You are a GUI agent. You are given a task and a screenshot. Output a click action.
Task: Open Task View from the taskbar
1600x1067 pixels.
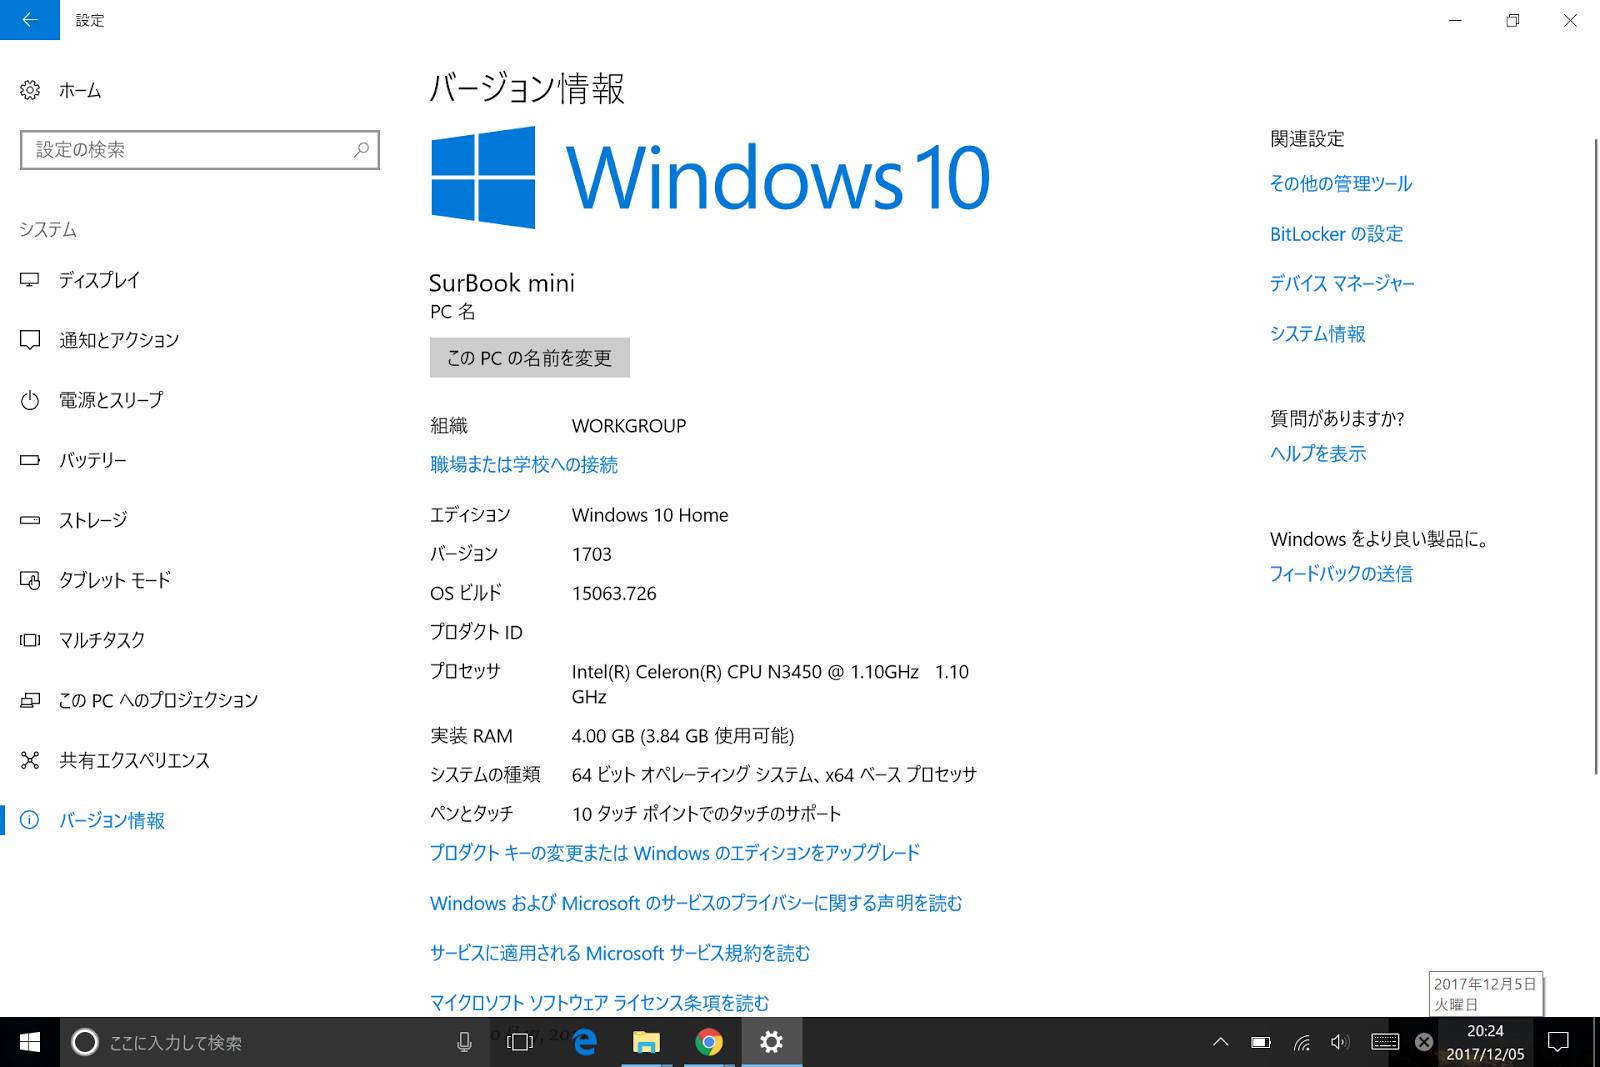[519, 1042]
